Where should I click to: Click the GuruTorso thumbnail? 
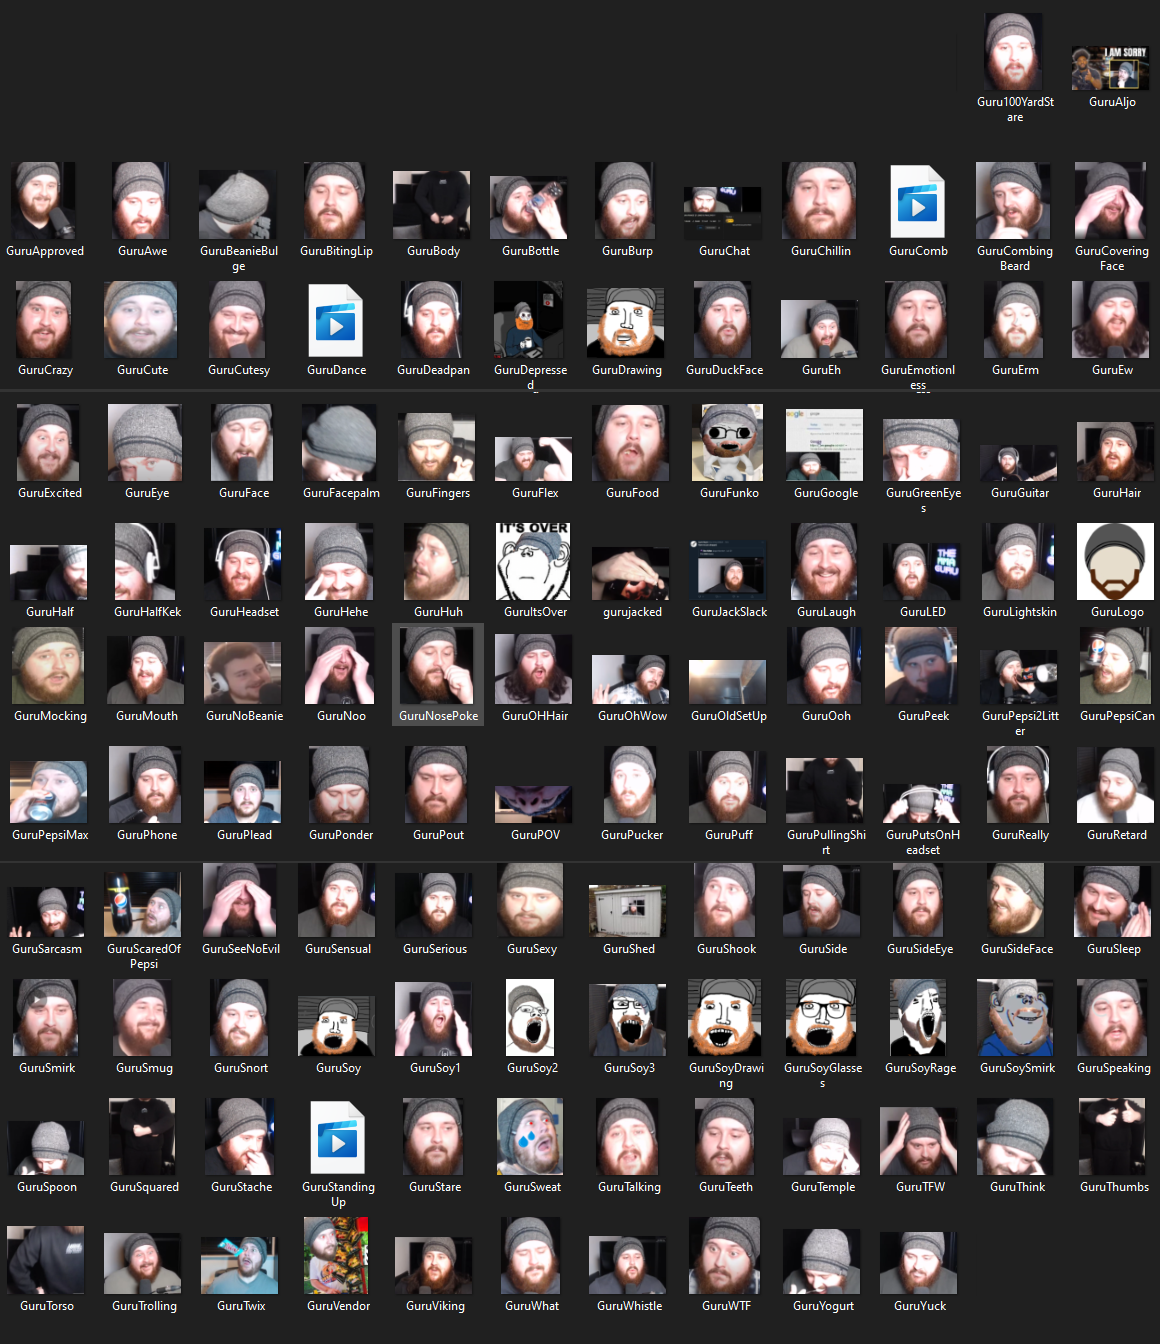tap(45, 1260)
